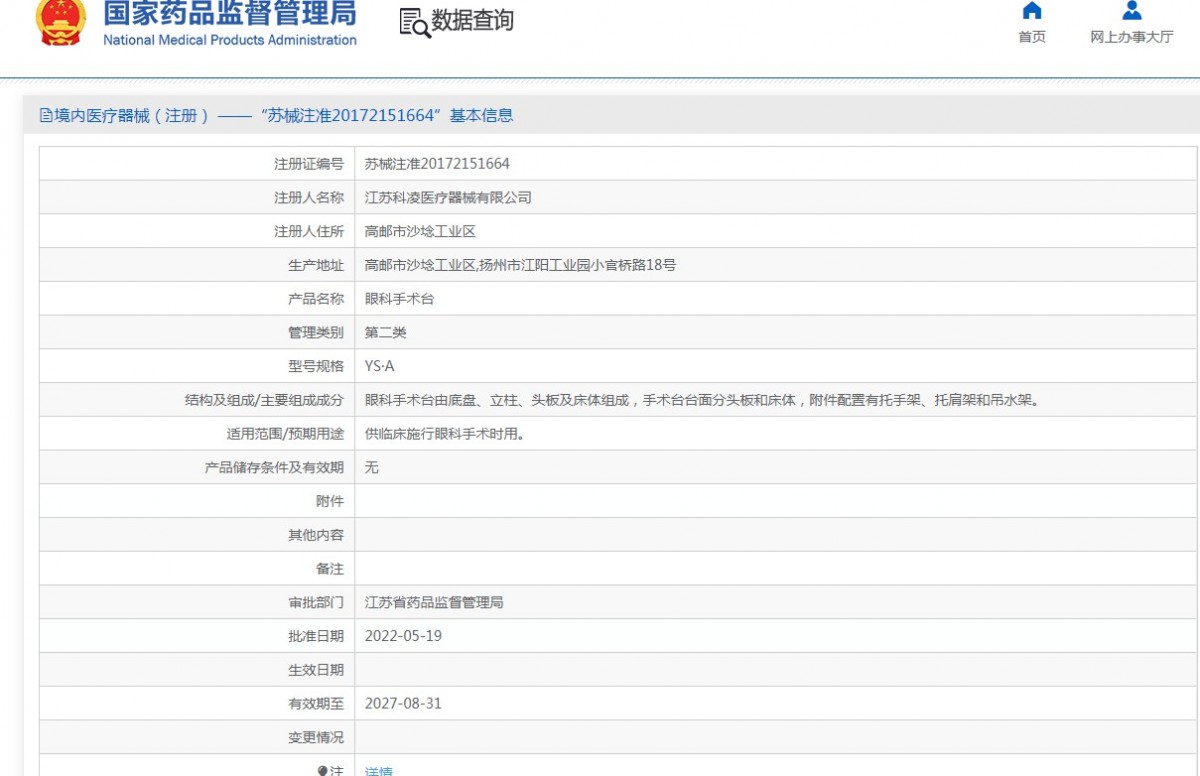Click the 第二类 management category value

[x=386, y=333]
